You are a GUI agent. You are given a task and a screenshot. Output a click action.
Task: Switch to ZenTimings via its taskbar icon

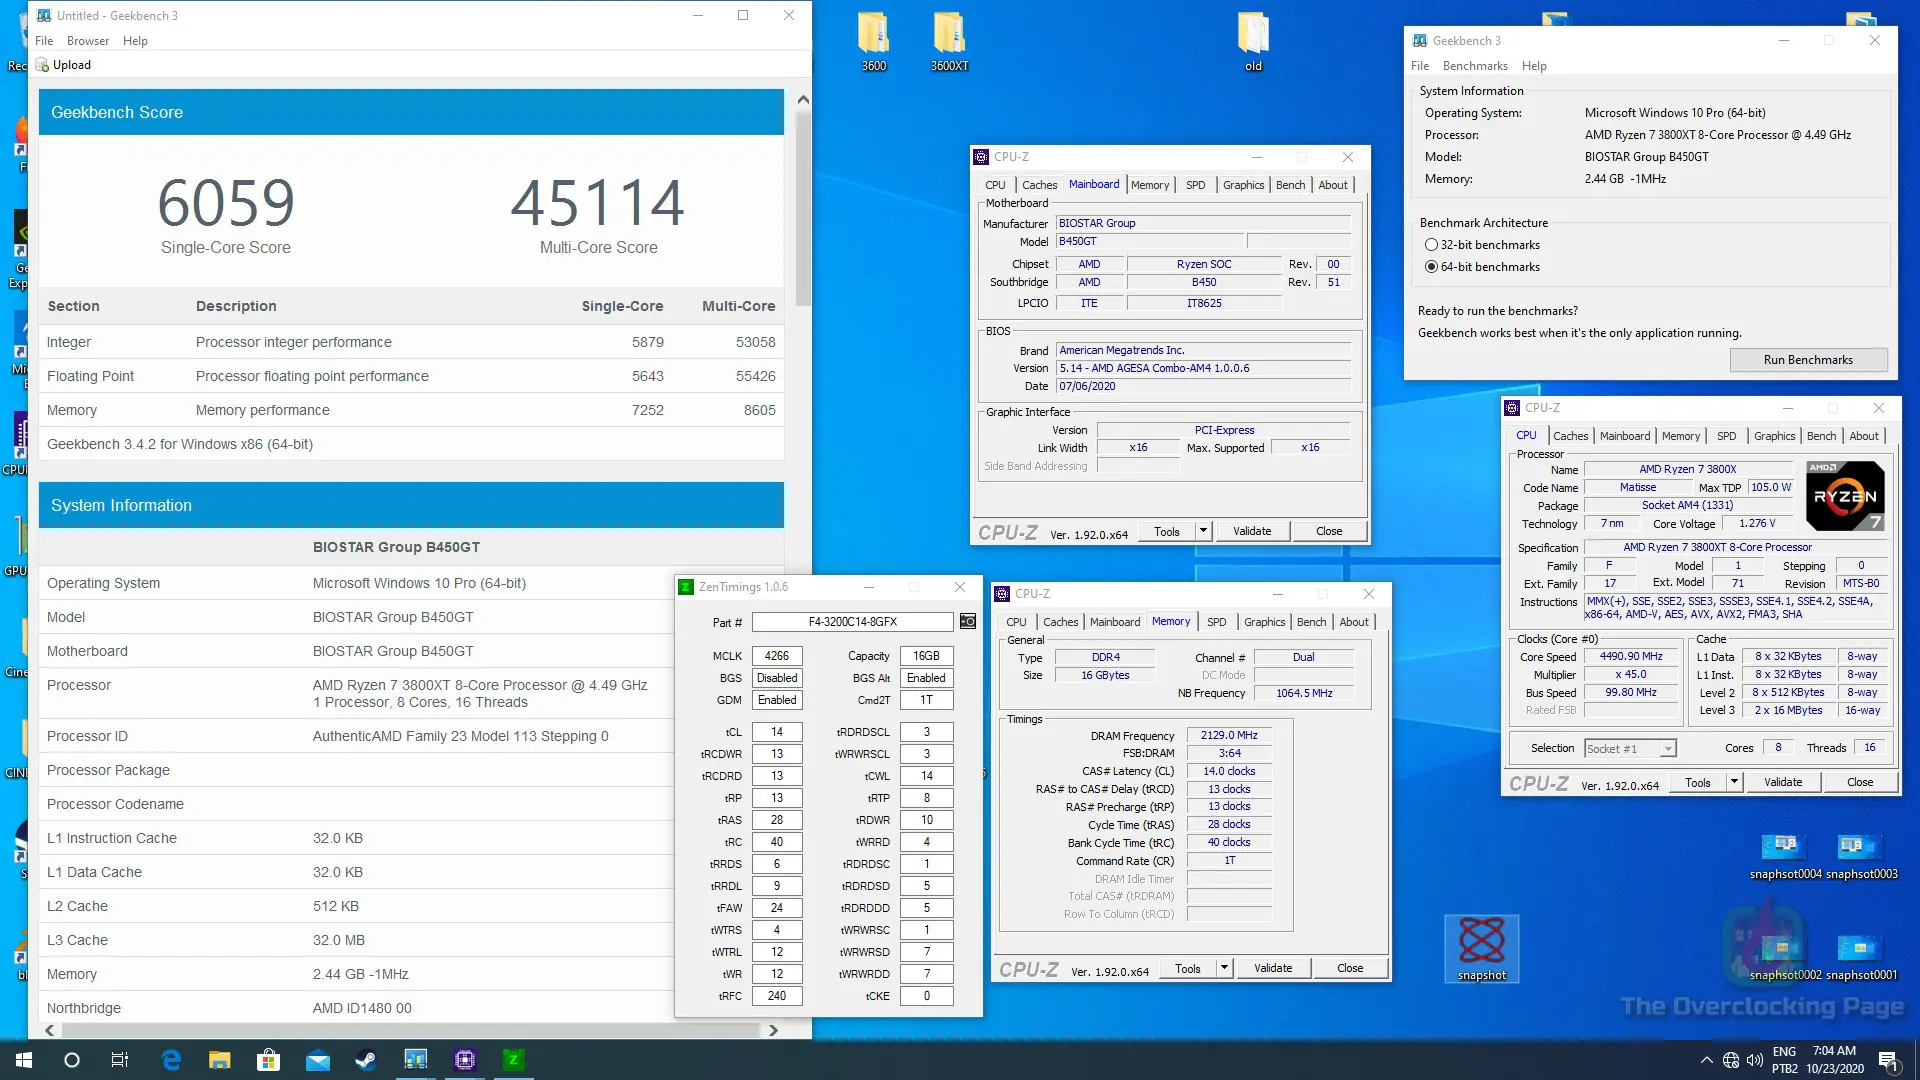point(513,1060)
